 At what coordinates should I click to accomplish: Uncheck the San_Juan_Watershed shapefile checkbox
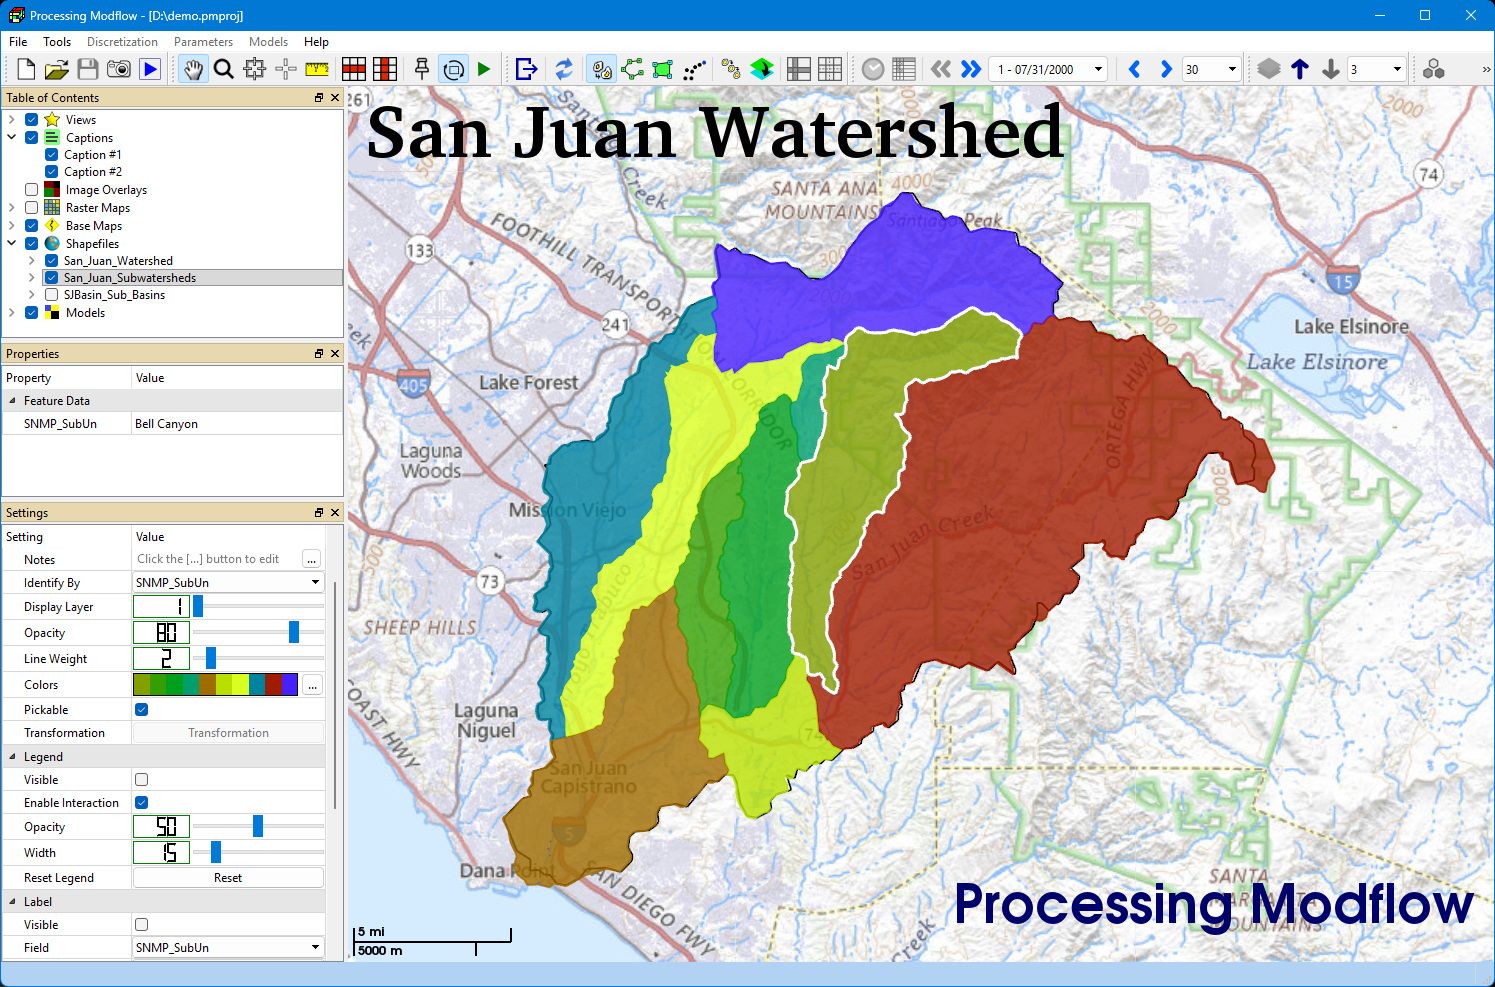click(x=51, y=261)
